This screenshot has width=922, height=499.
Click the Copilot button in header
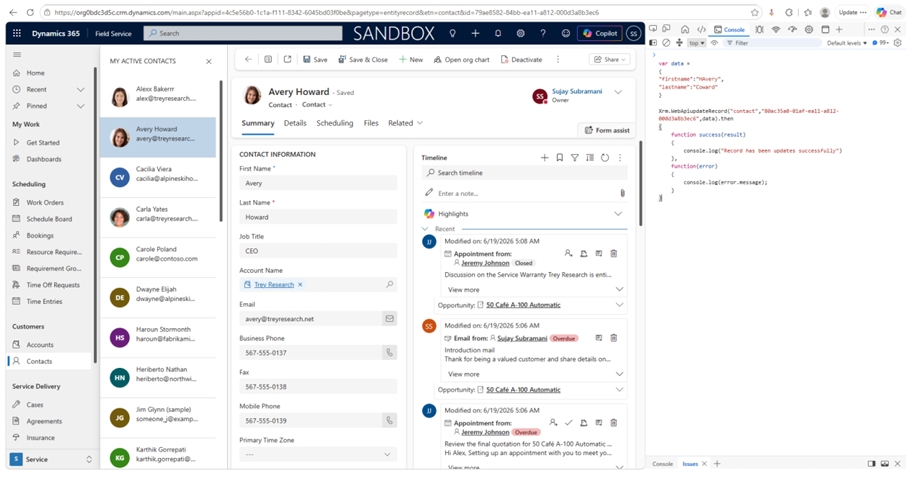pos(600,34)
